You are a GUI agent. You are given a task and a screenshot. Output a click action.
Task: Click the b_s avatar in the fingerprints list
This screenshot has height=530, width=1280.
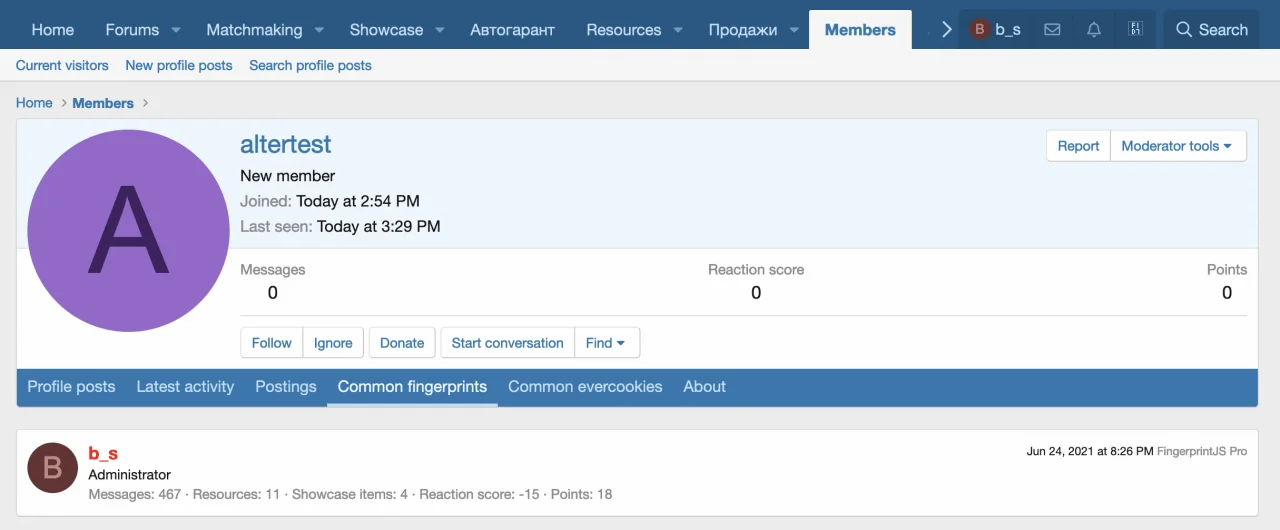tap(52, 468)
